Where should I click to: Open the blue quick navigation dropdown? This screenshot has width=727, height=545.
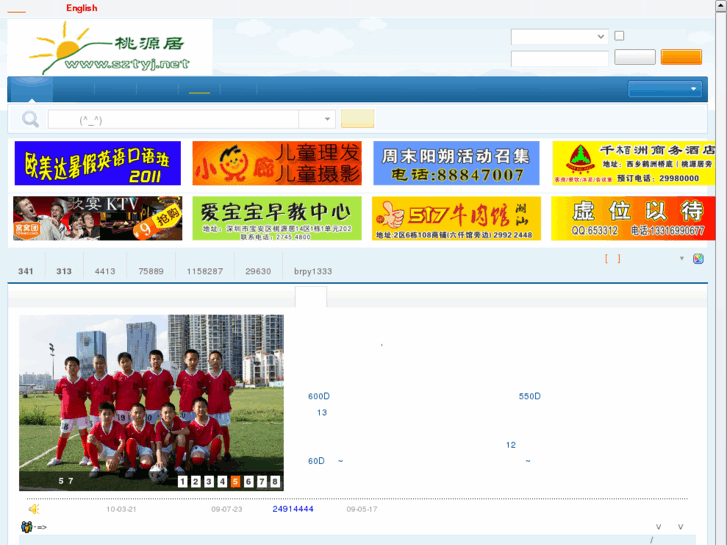tap(664, 89)
